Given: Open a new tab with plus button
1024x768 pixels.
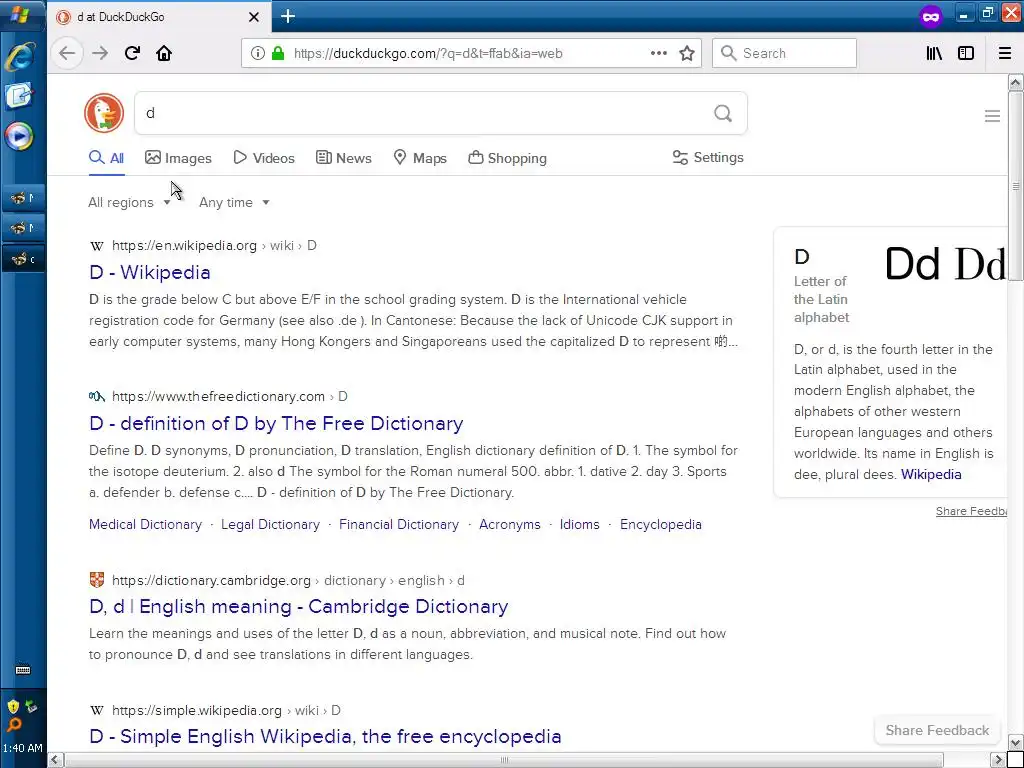Looking at the screenshot, I should click(288, 16).
